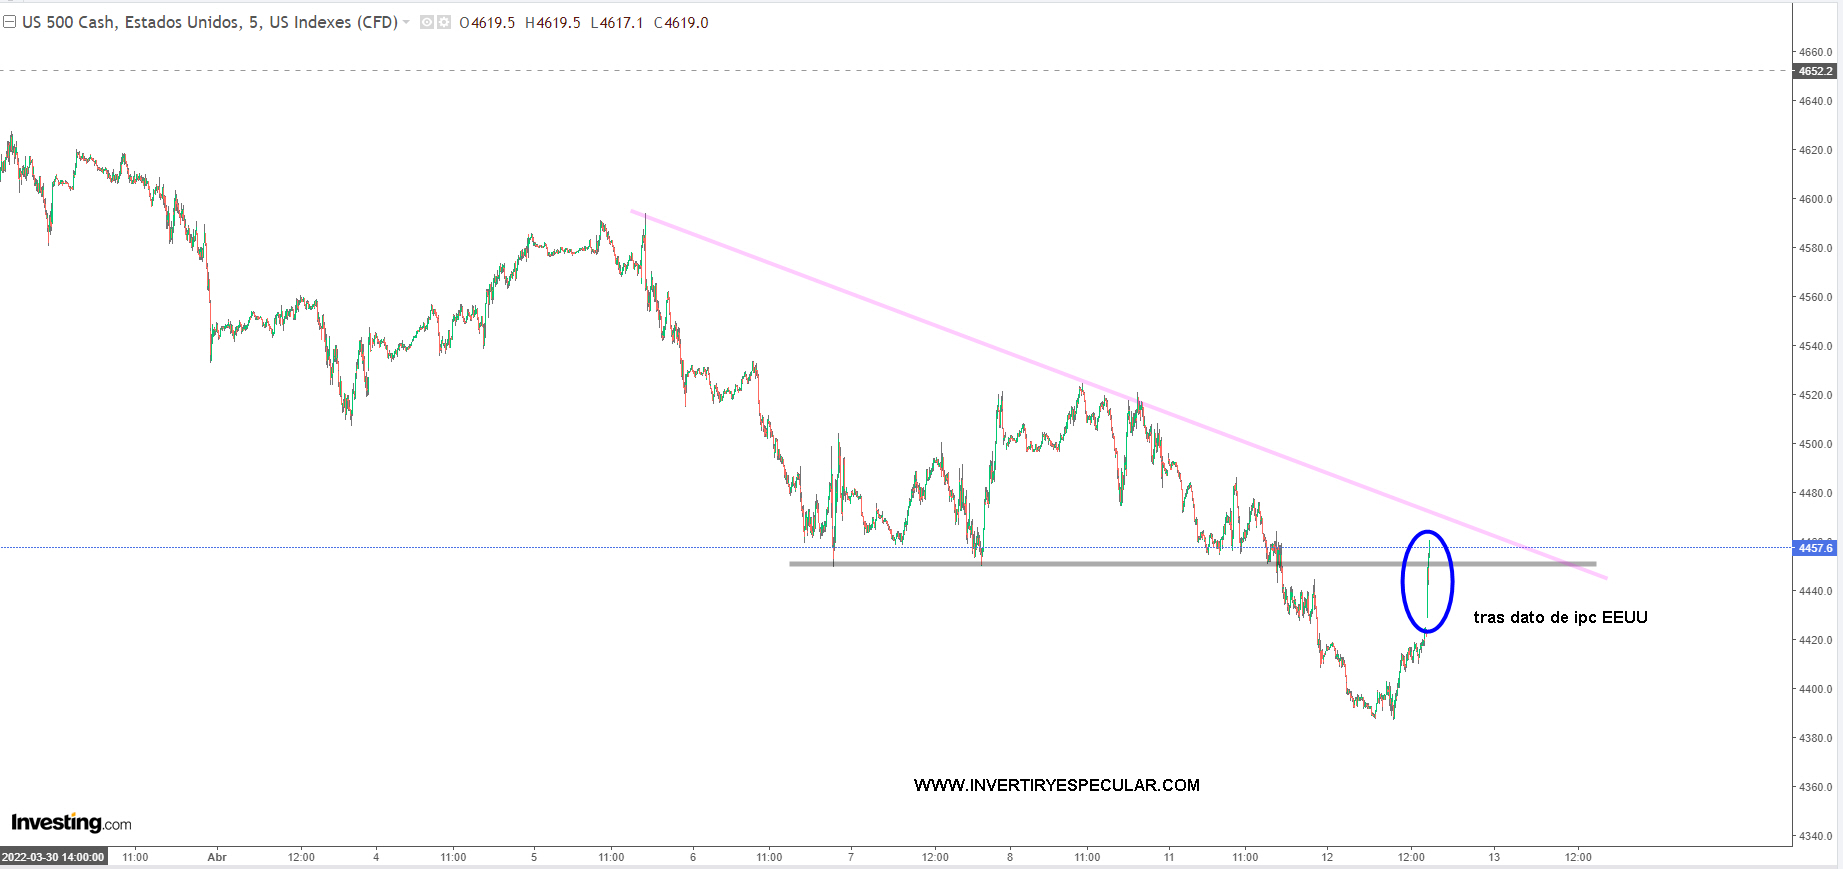
Task: Click the Investing.com logo
Action: click(x=71, y=823)
